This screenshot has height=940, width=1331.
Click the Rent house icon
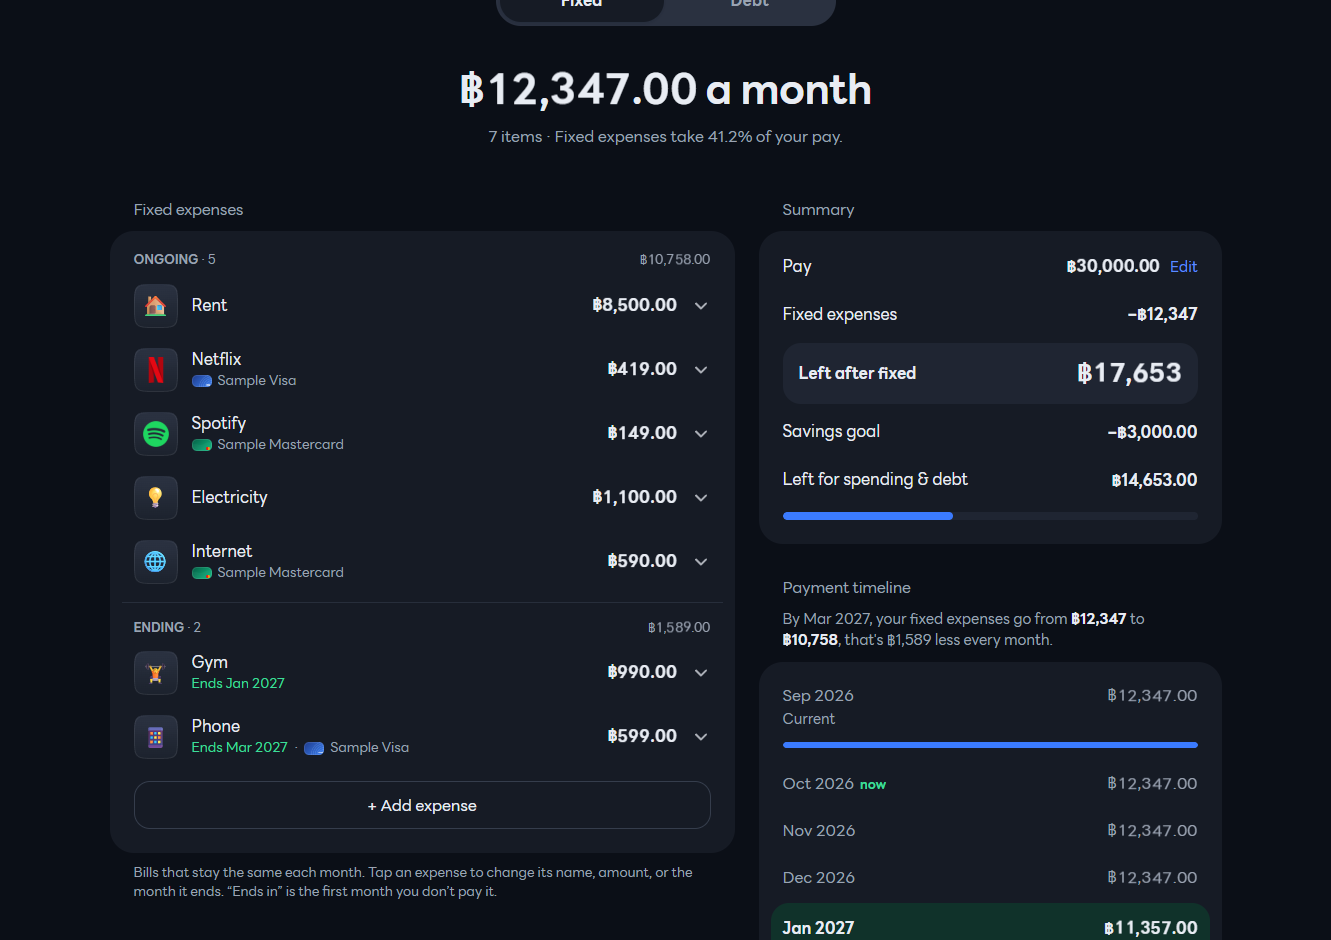click(x=156, y=306)
